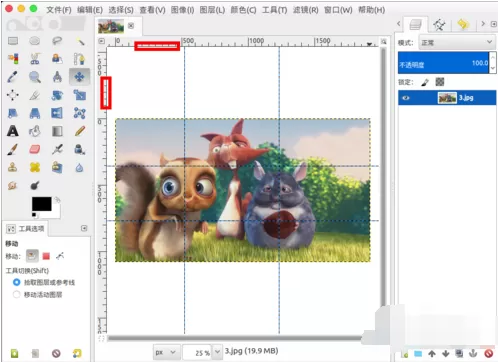
Task: Select the Move tool in toolbox
Action: point(80,77)
